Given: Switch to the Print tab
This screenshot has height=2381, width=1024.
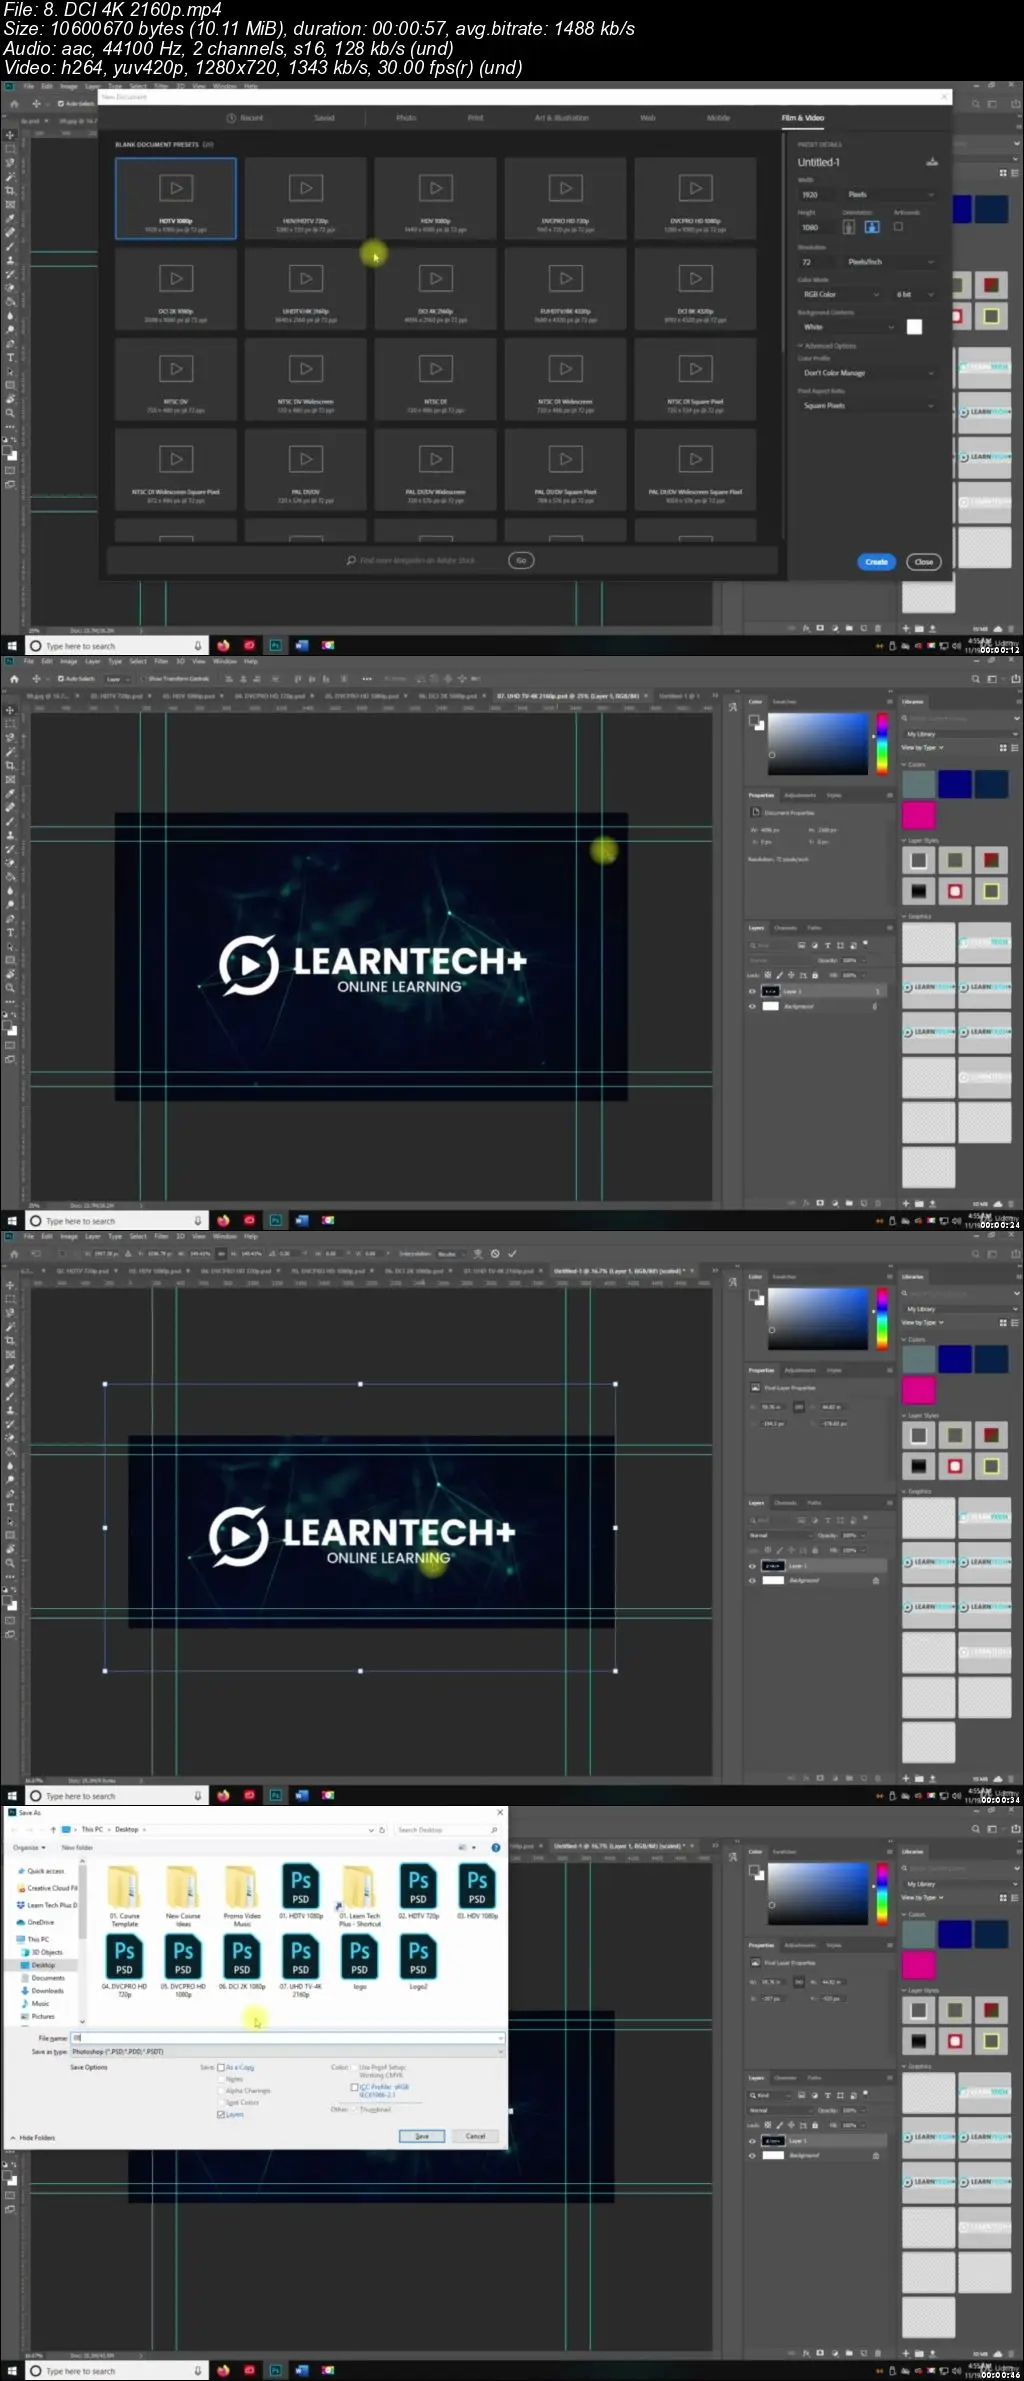Looking at the screenshot, I should (x=476, y=118).
